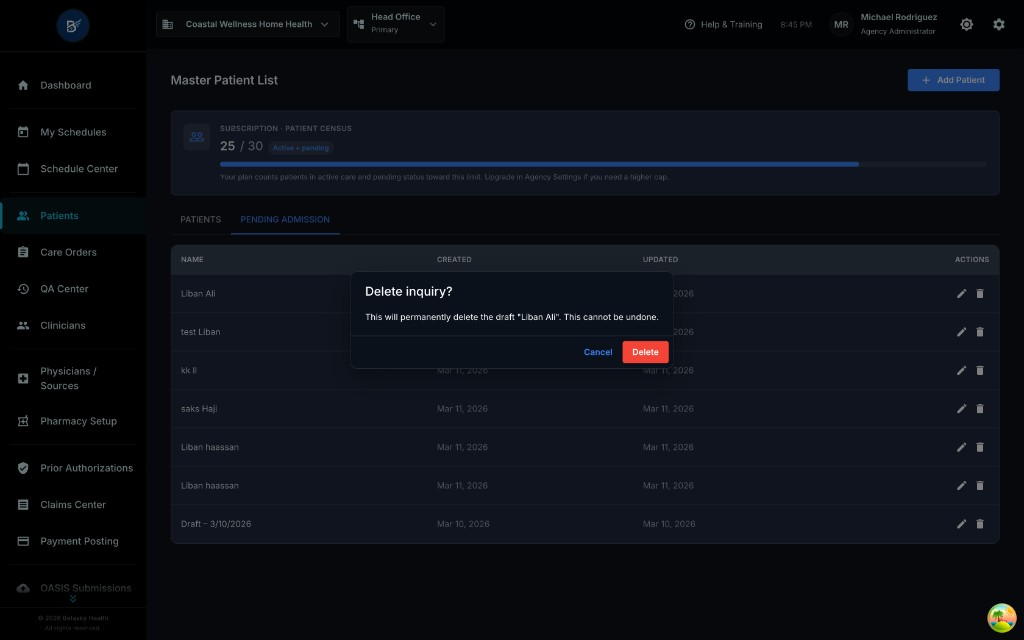The height and width of the screenshot is (640, 1024).
Task: Click the app logo icon
Action: click(x=73, y=25)
